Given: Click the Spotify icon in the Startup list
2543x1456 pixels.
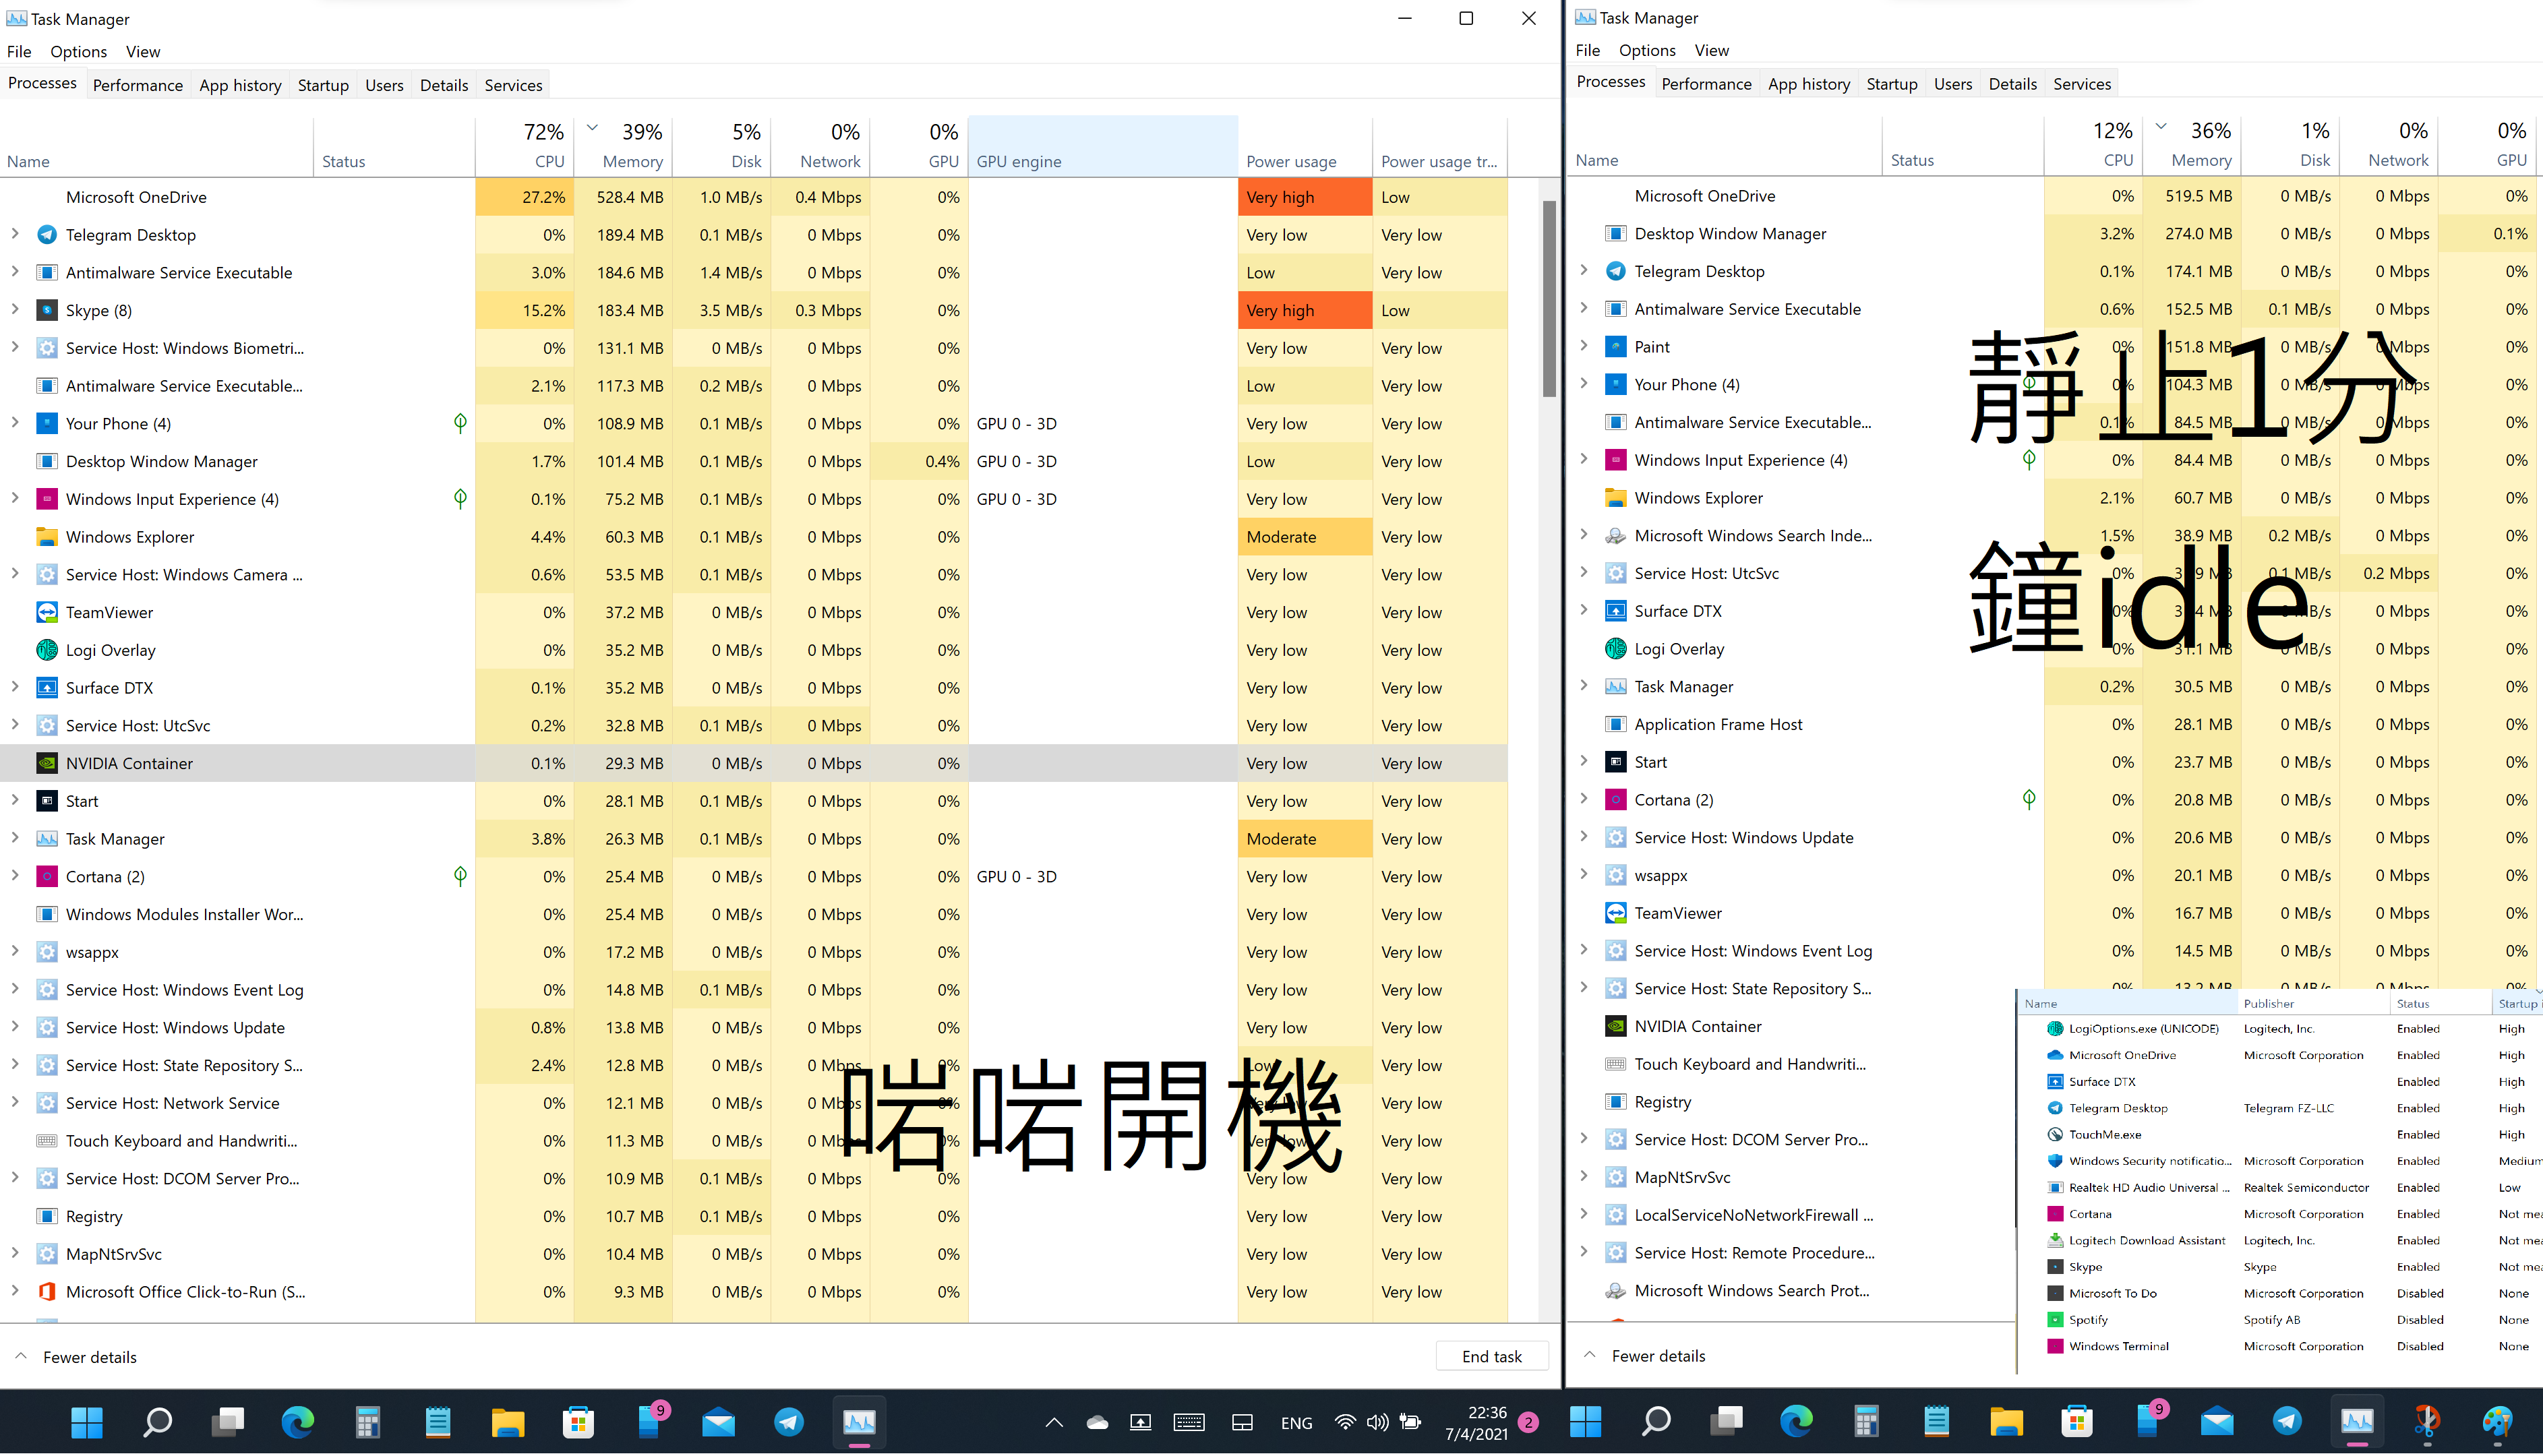Looking at the screenshot, I should coord(2054,1319).
